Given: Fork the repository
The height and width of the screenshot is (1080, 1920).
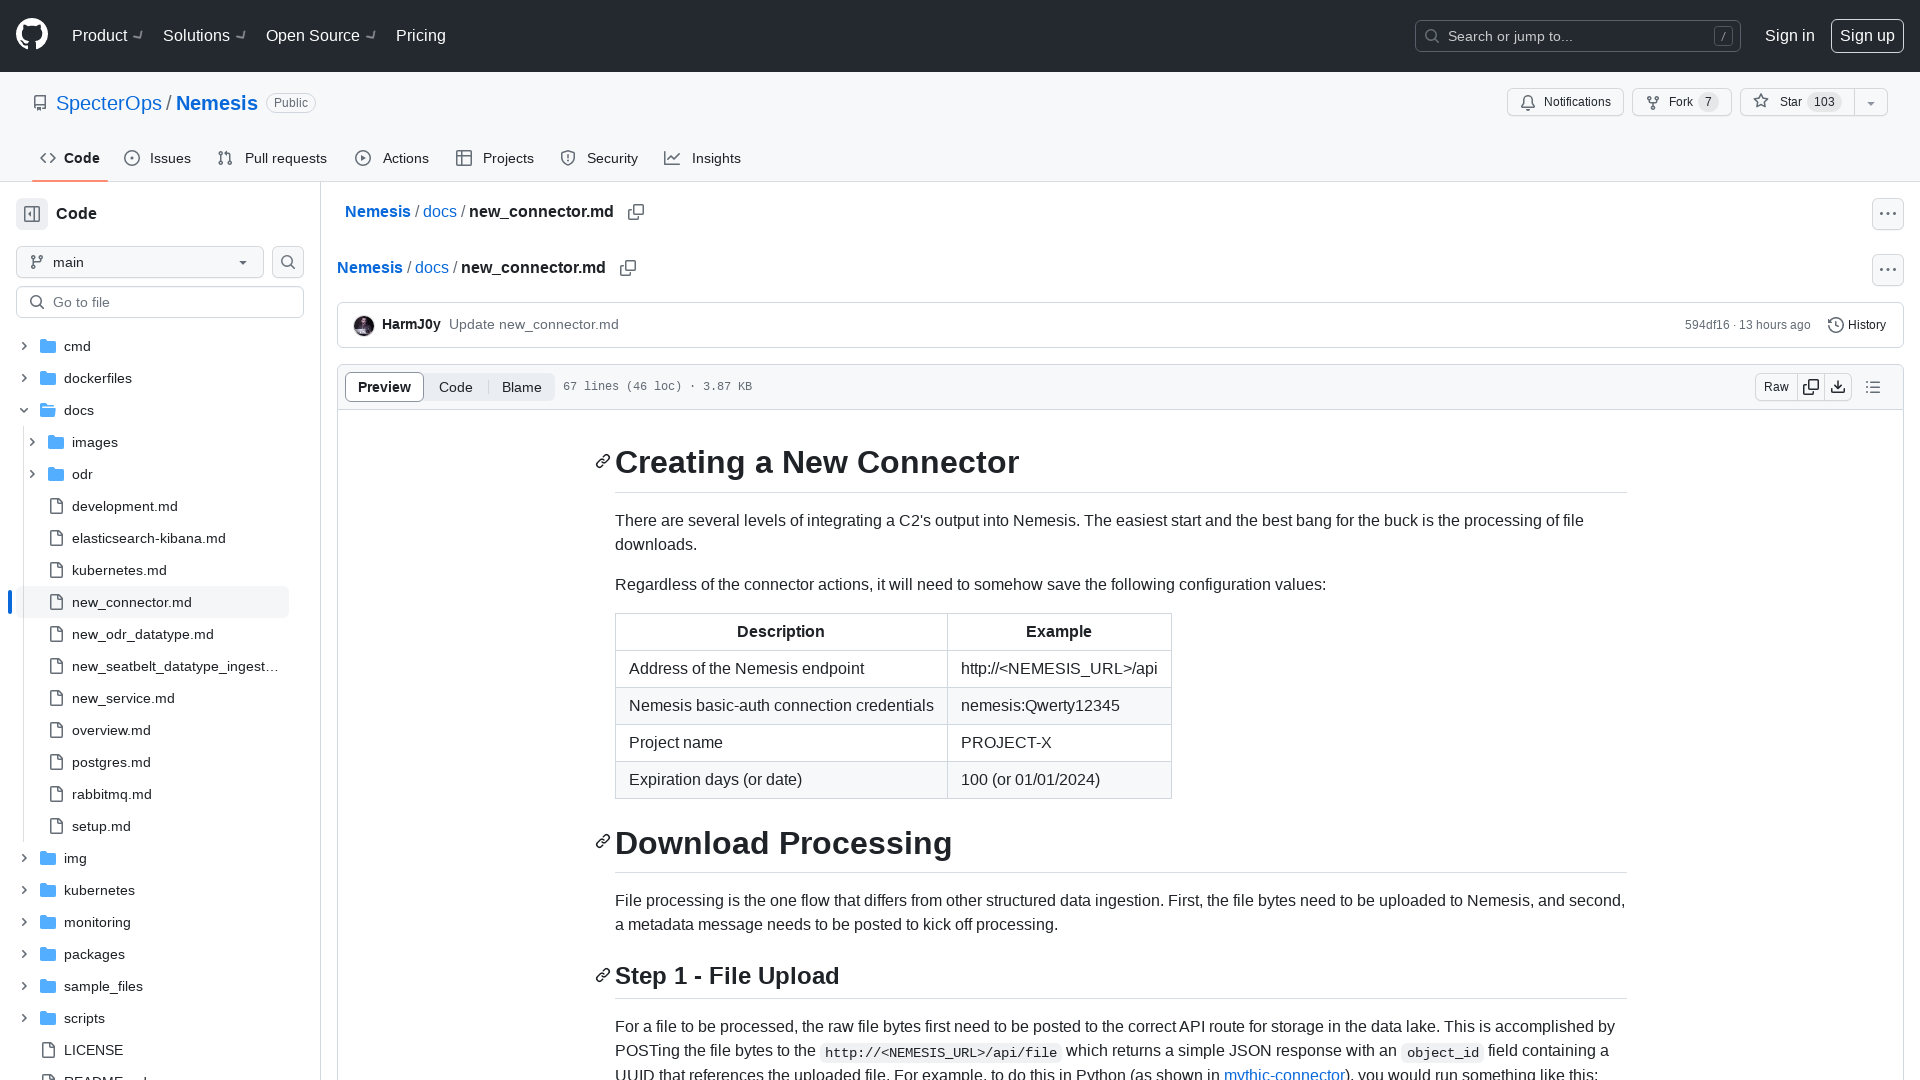Looking at the screenshot, I should point(1682,102).
